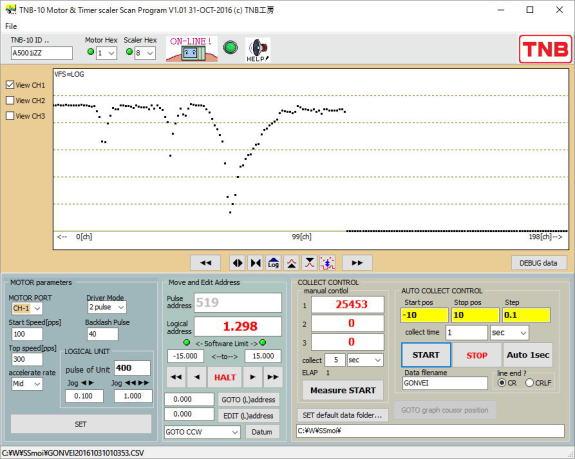Click the DEBUG data button

tap(538, 263)
